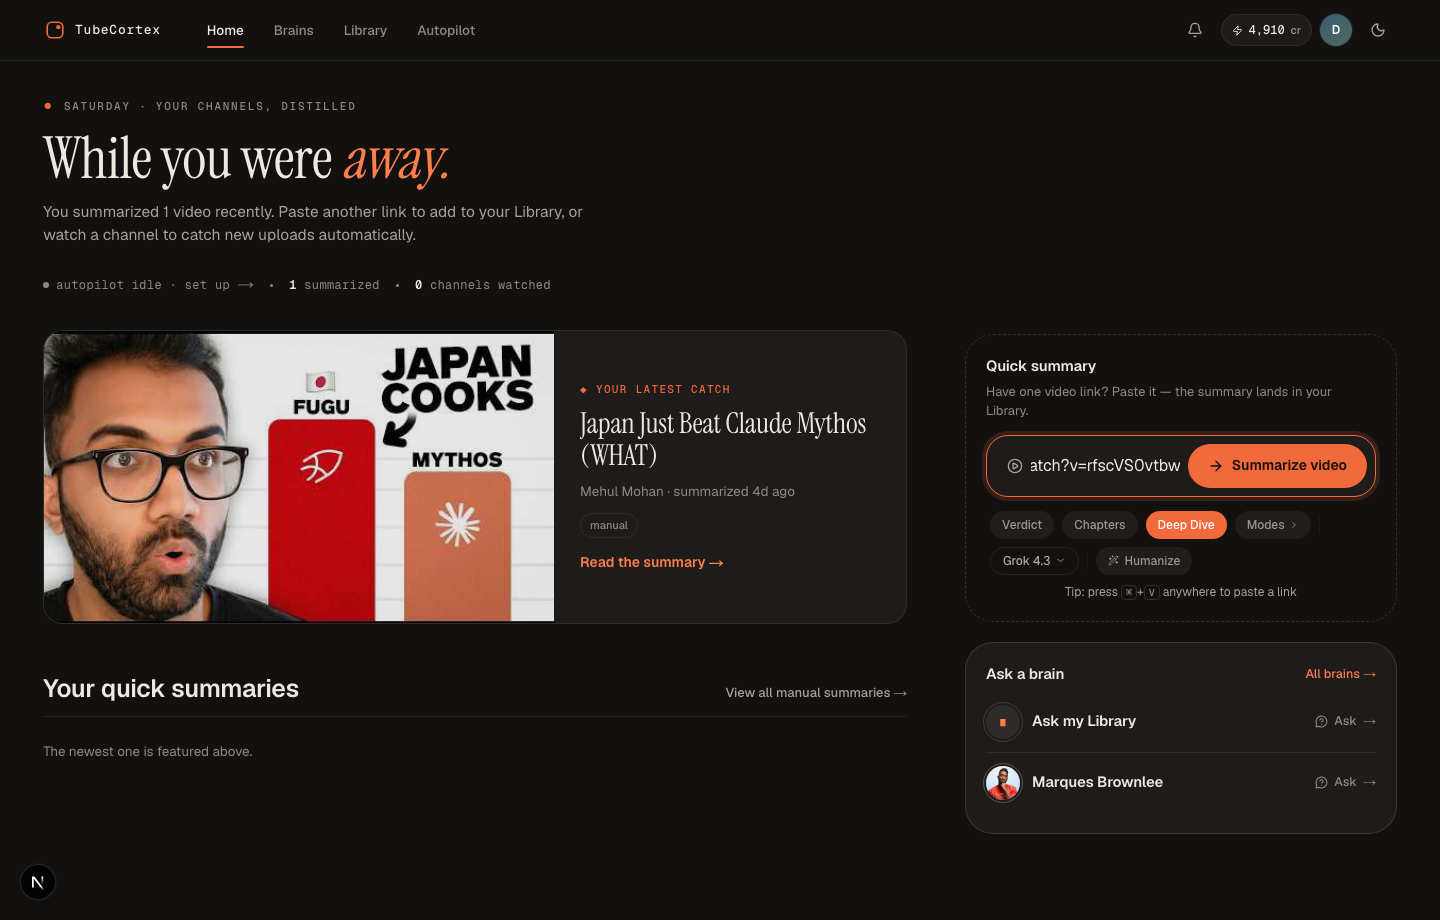Viewport: 1440px width, 920px height.
Task: Open the Japan Cooks video thumbnail
Action: tap(299, 477)
